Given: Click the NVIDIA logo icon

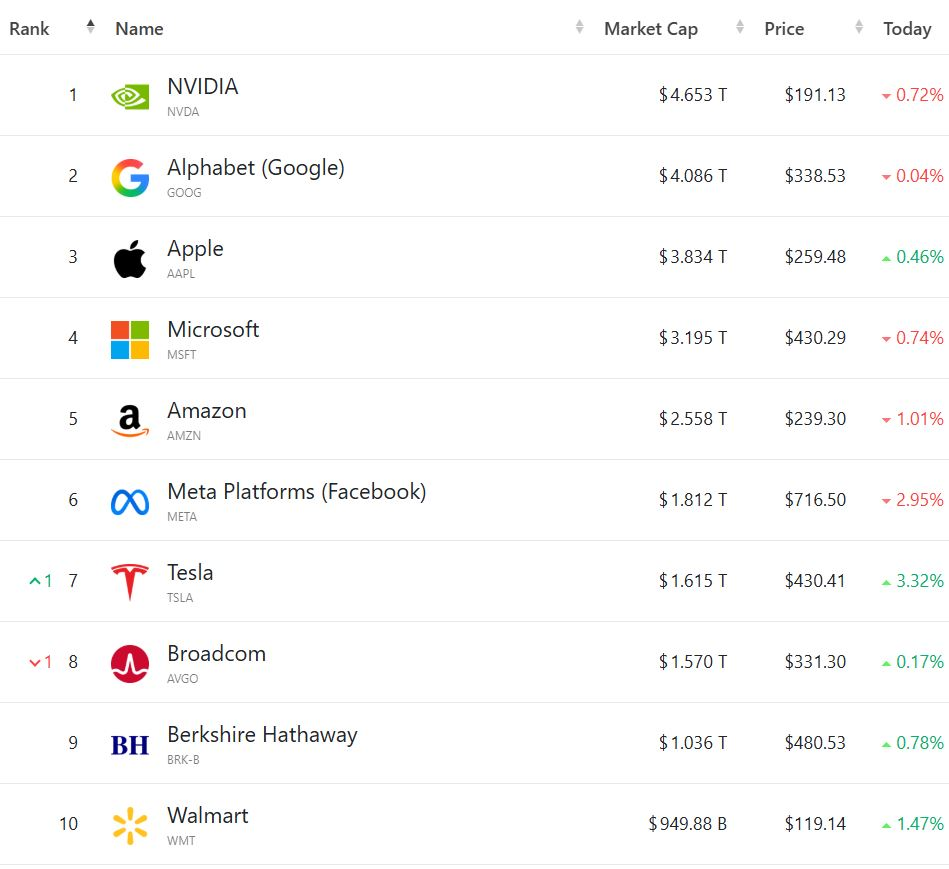Looking at the screenshot, I should [x=130, y=96].
